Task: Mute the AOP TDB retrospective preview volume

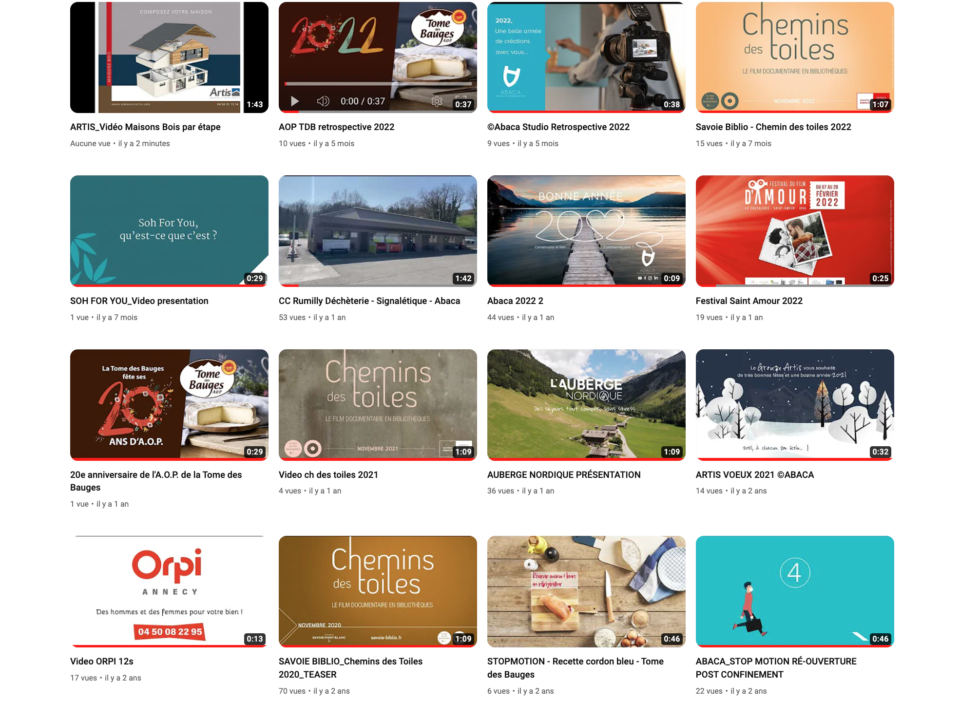Action: [x=323, y=101]
